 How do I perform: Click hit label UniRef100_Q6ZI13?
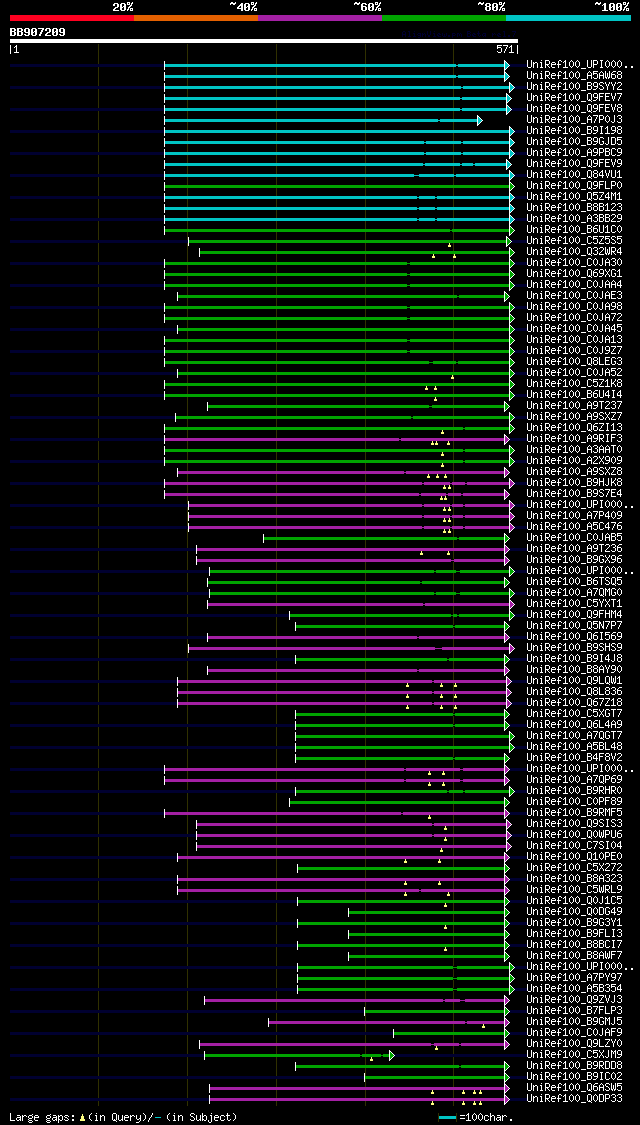coord(575,428)
